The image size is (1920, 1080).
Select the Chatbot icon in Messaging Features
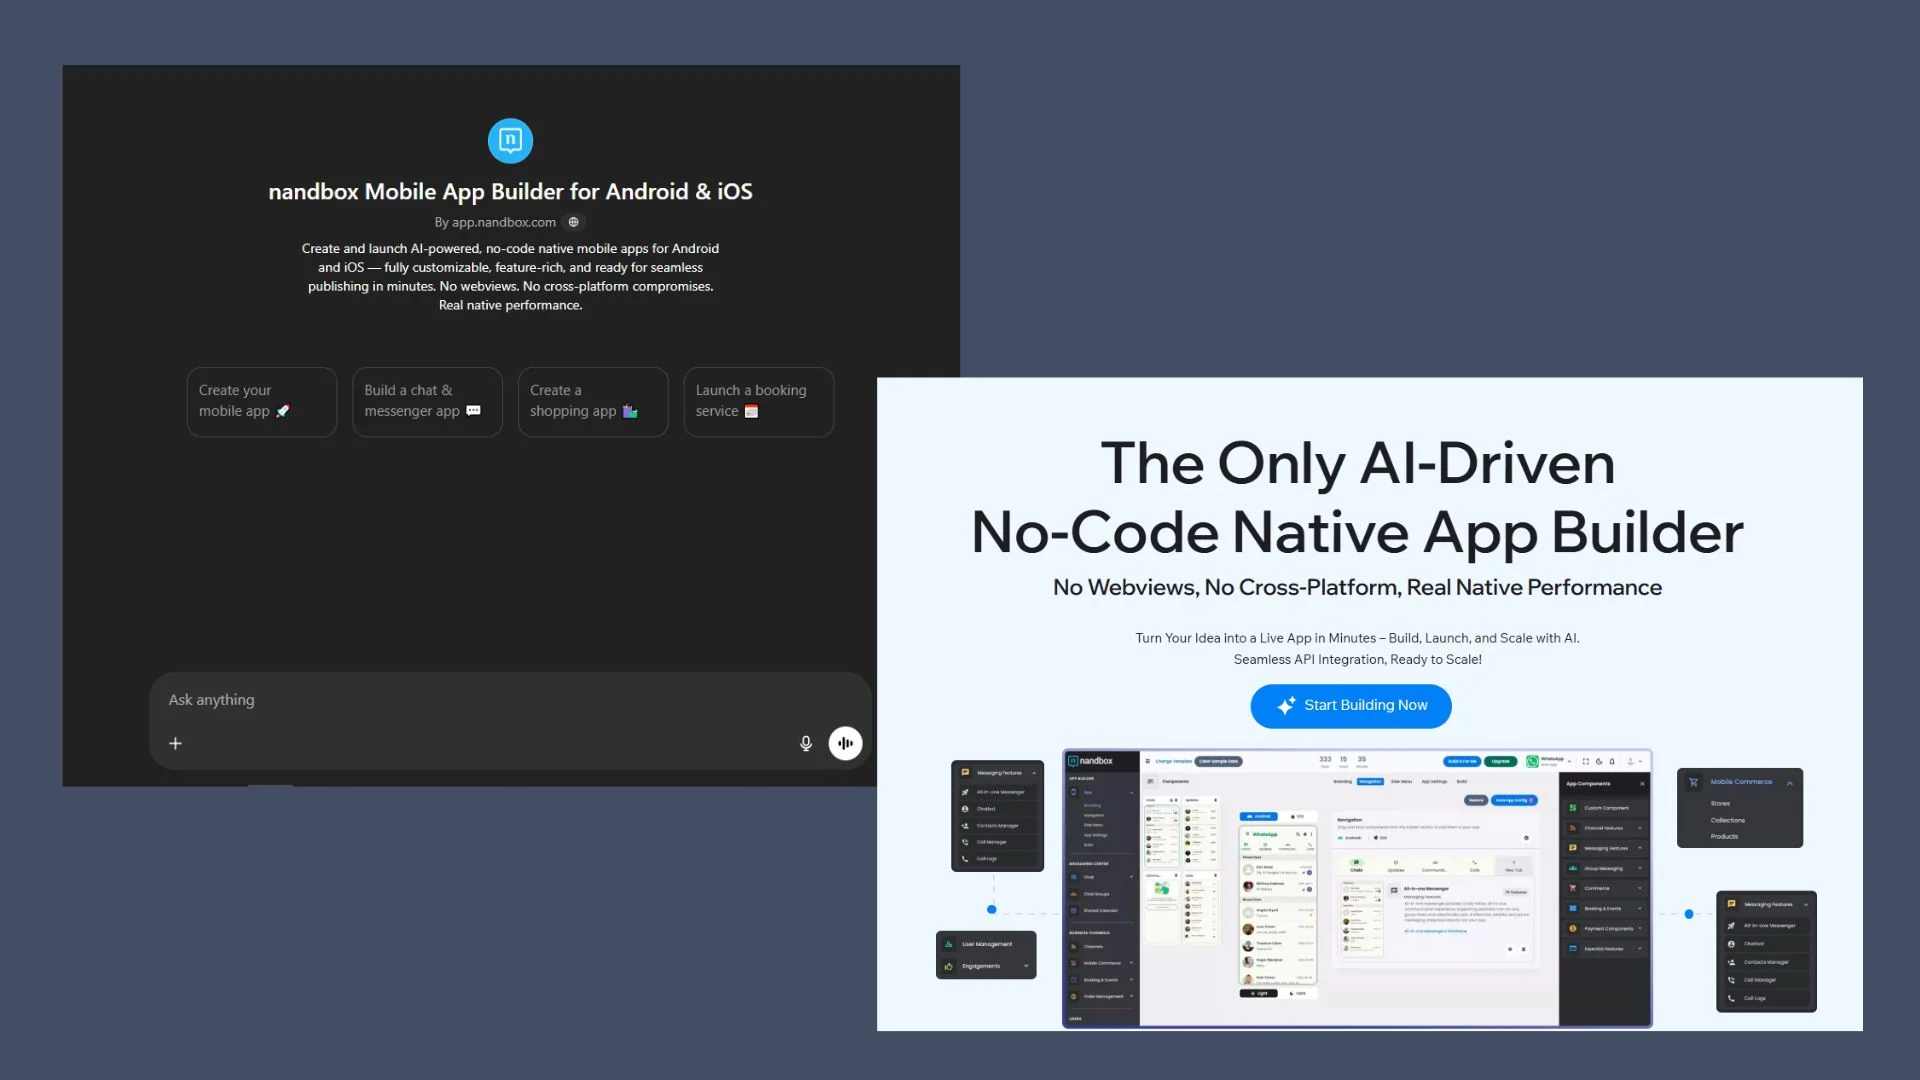click(x=965, y=809)
